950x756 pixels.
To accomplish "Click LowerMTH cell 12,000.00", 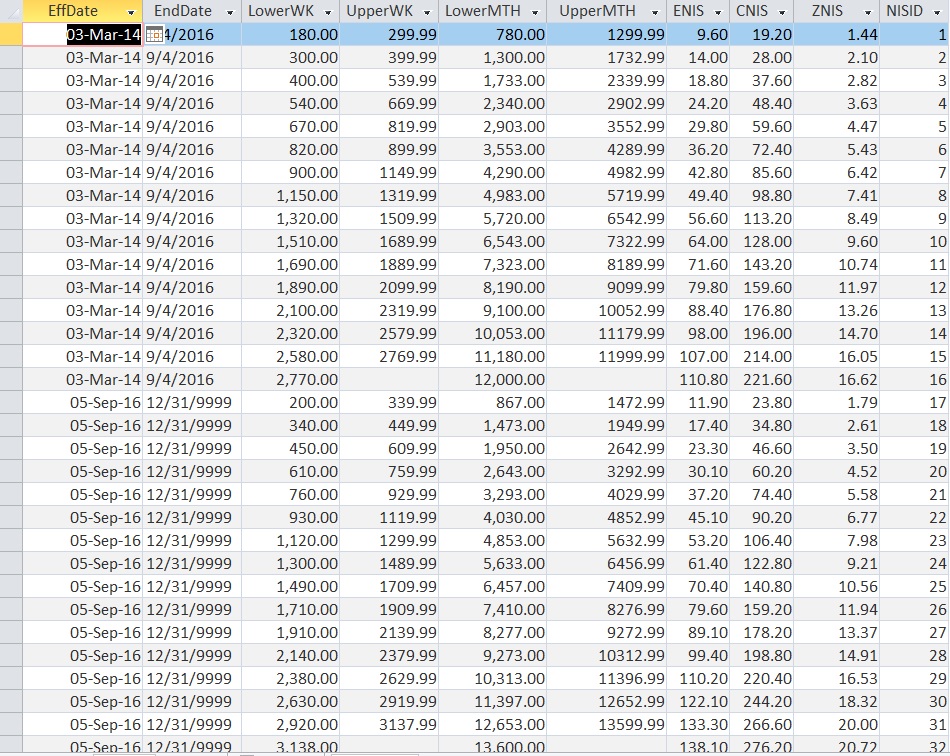I will [x=493, y=380].
